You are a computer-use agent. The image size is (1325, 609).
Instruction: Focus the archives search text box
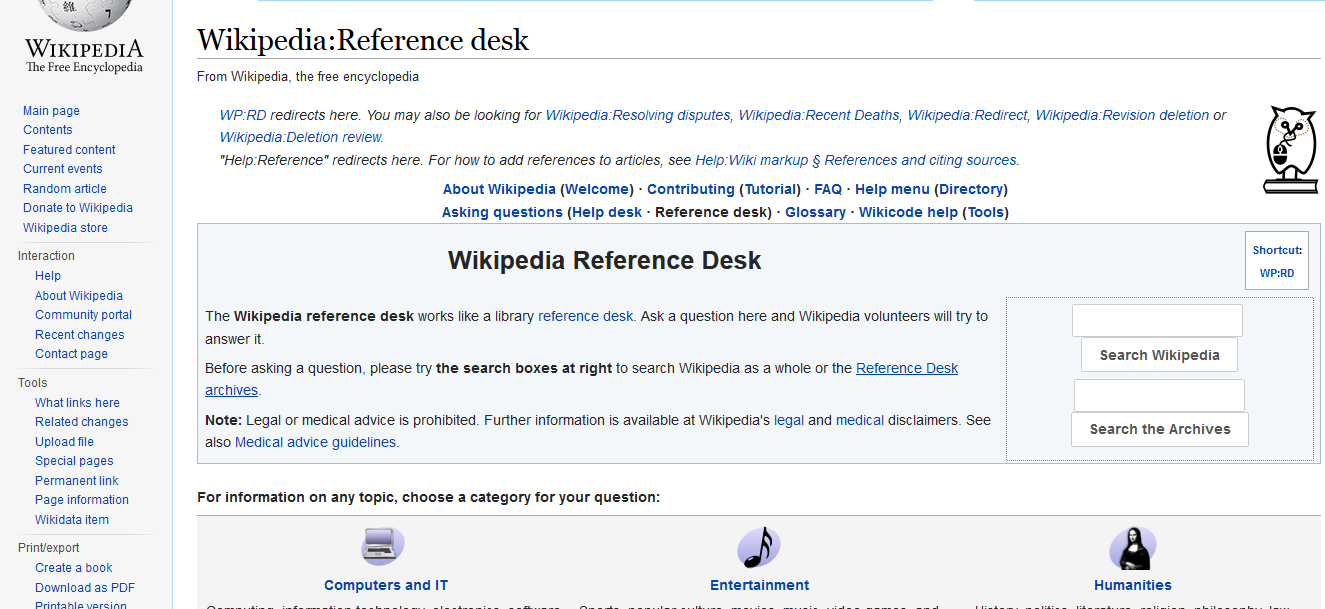pos(1159,395)
